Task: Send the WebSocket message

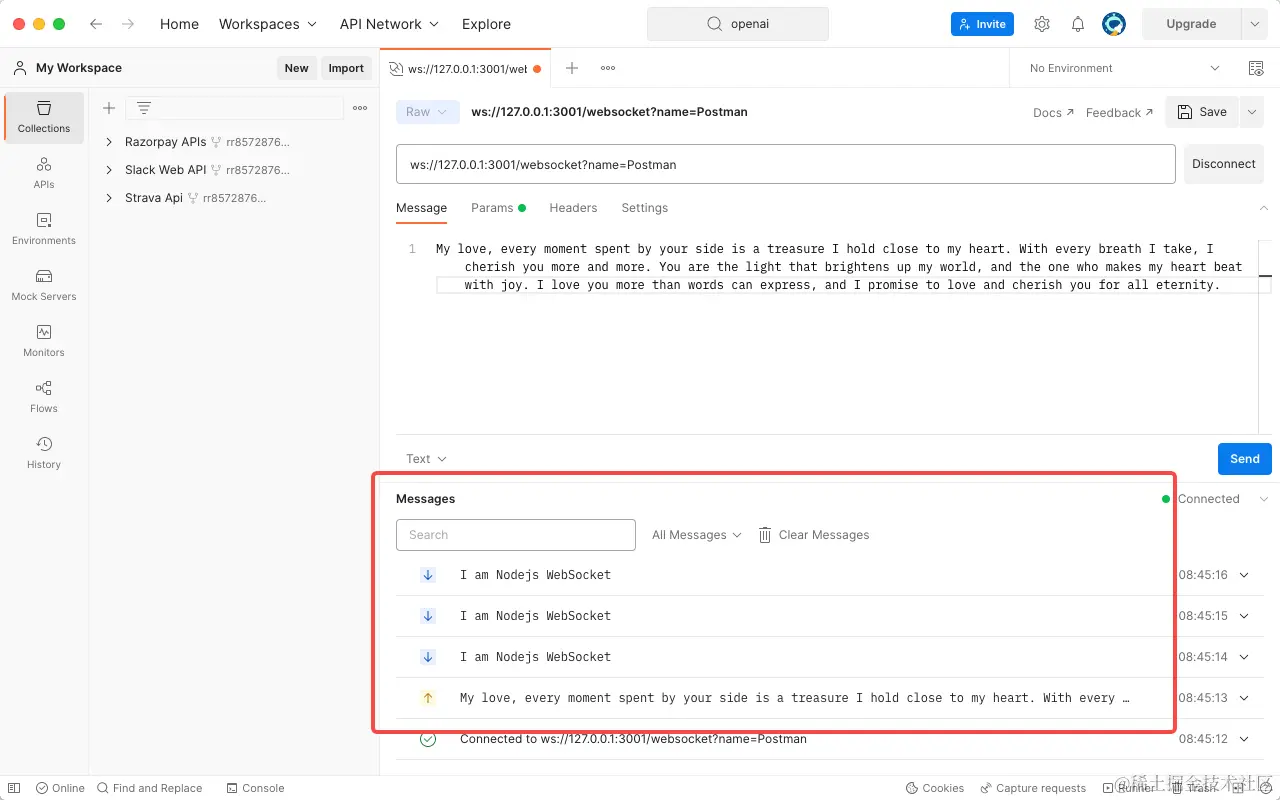Action: click(x=1244, y=458)
